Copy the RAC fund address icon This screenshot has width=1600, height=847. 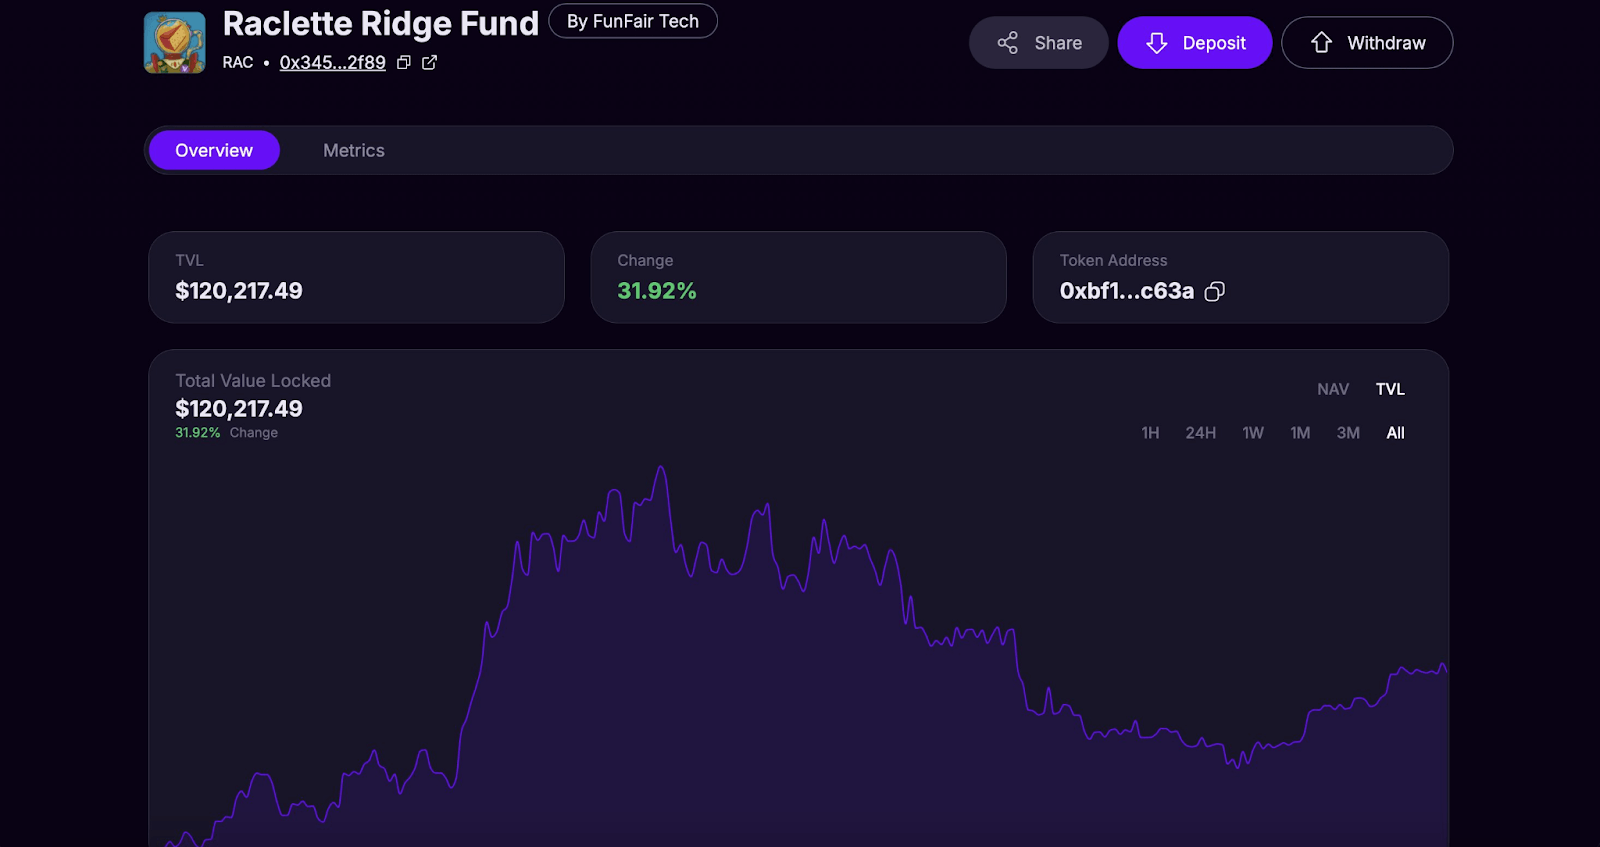point(404,63)
